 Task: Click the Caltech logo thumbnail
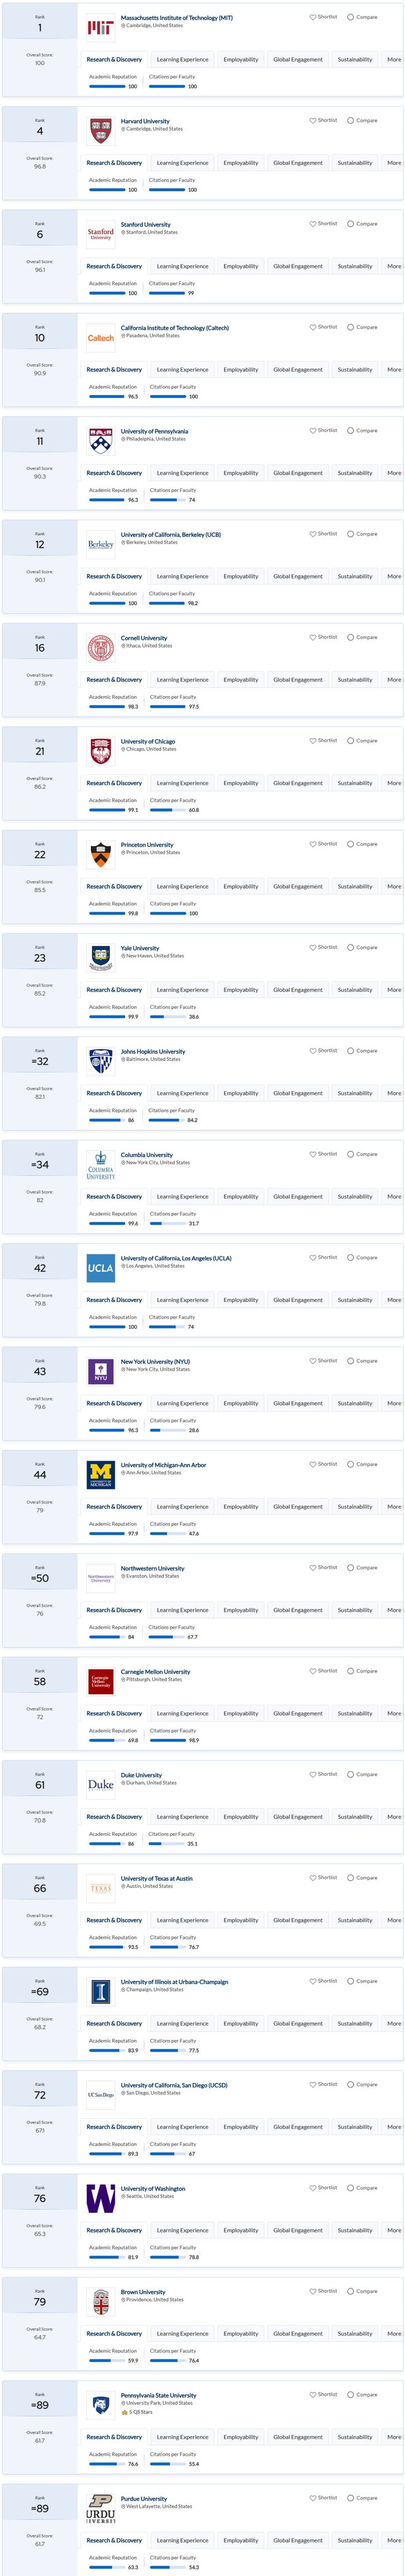click(x=101, y=338)
